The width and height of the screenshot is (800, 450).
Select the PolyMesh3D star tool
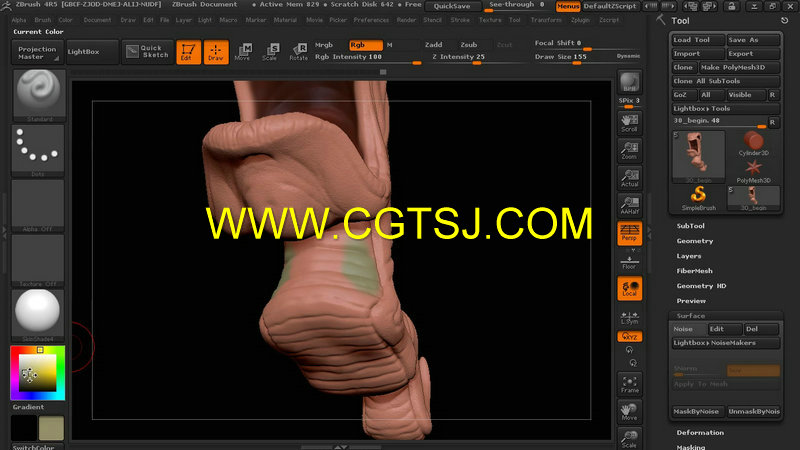click(x=753, y=171)
